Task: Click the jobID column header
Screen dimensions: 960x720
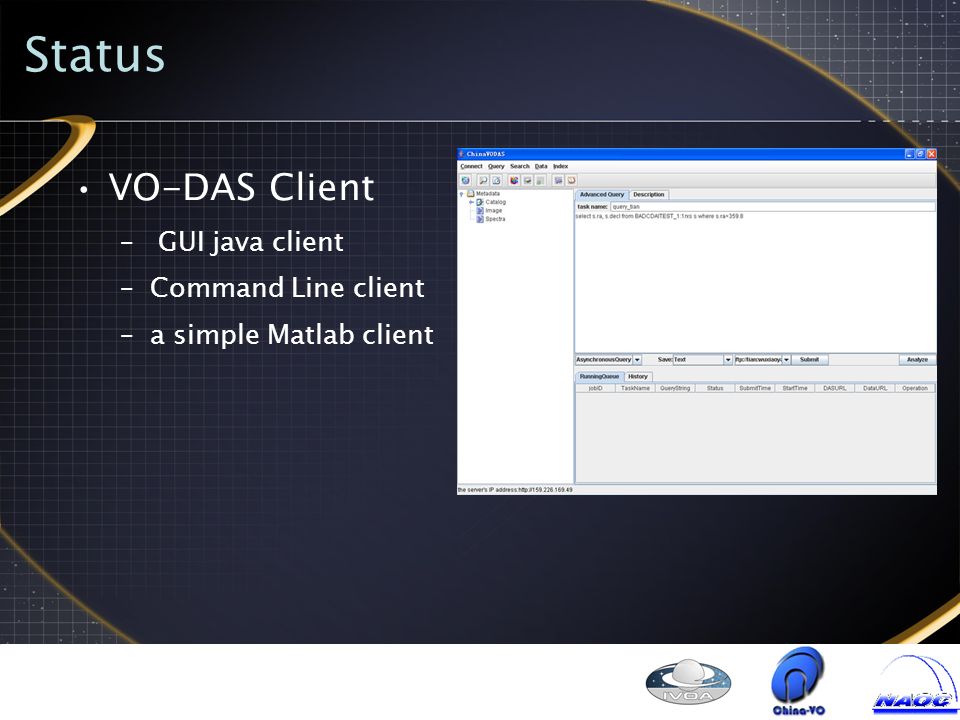Action: point(596,388)
